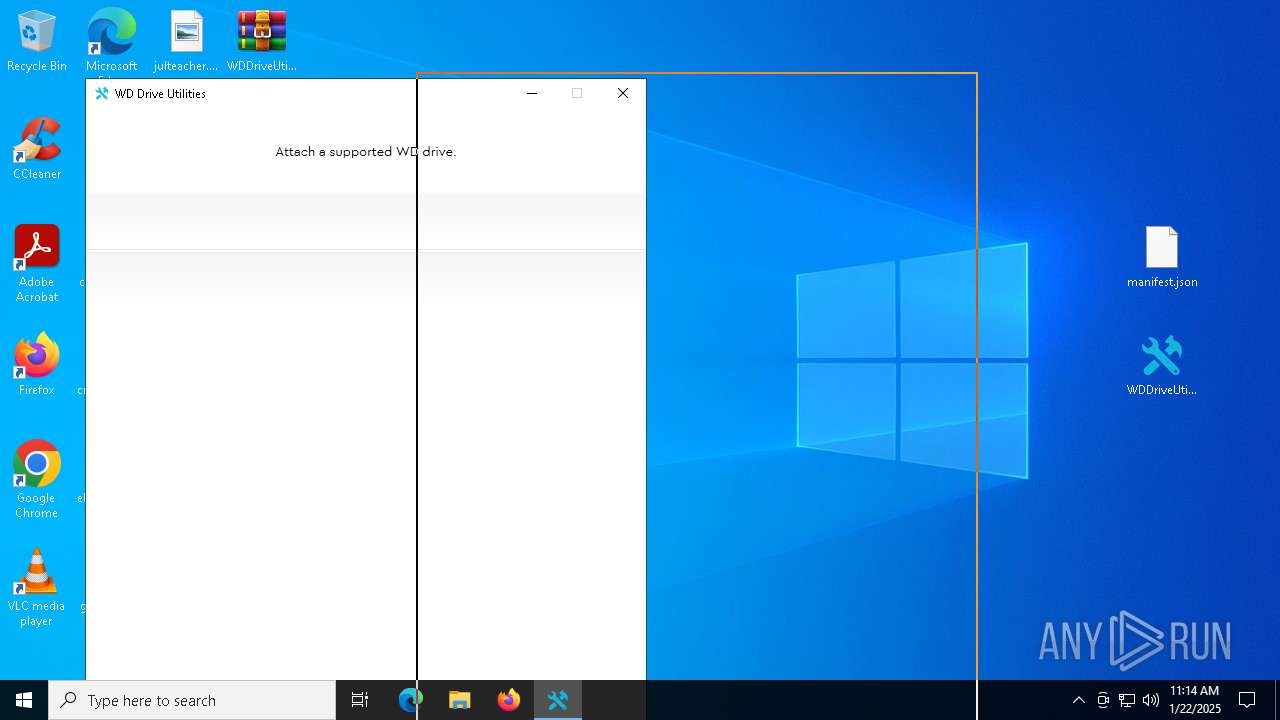Select the julteacher image file on the desktop

click(186, 41)
